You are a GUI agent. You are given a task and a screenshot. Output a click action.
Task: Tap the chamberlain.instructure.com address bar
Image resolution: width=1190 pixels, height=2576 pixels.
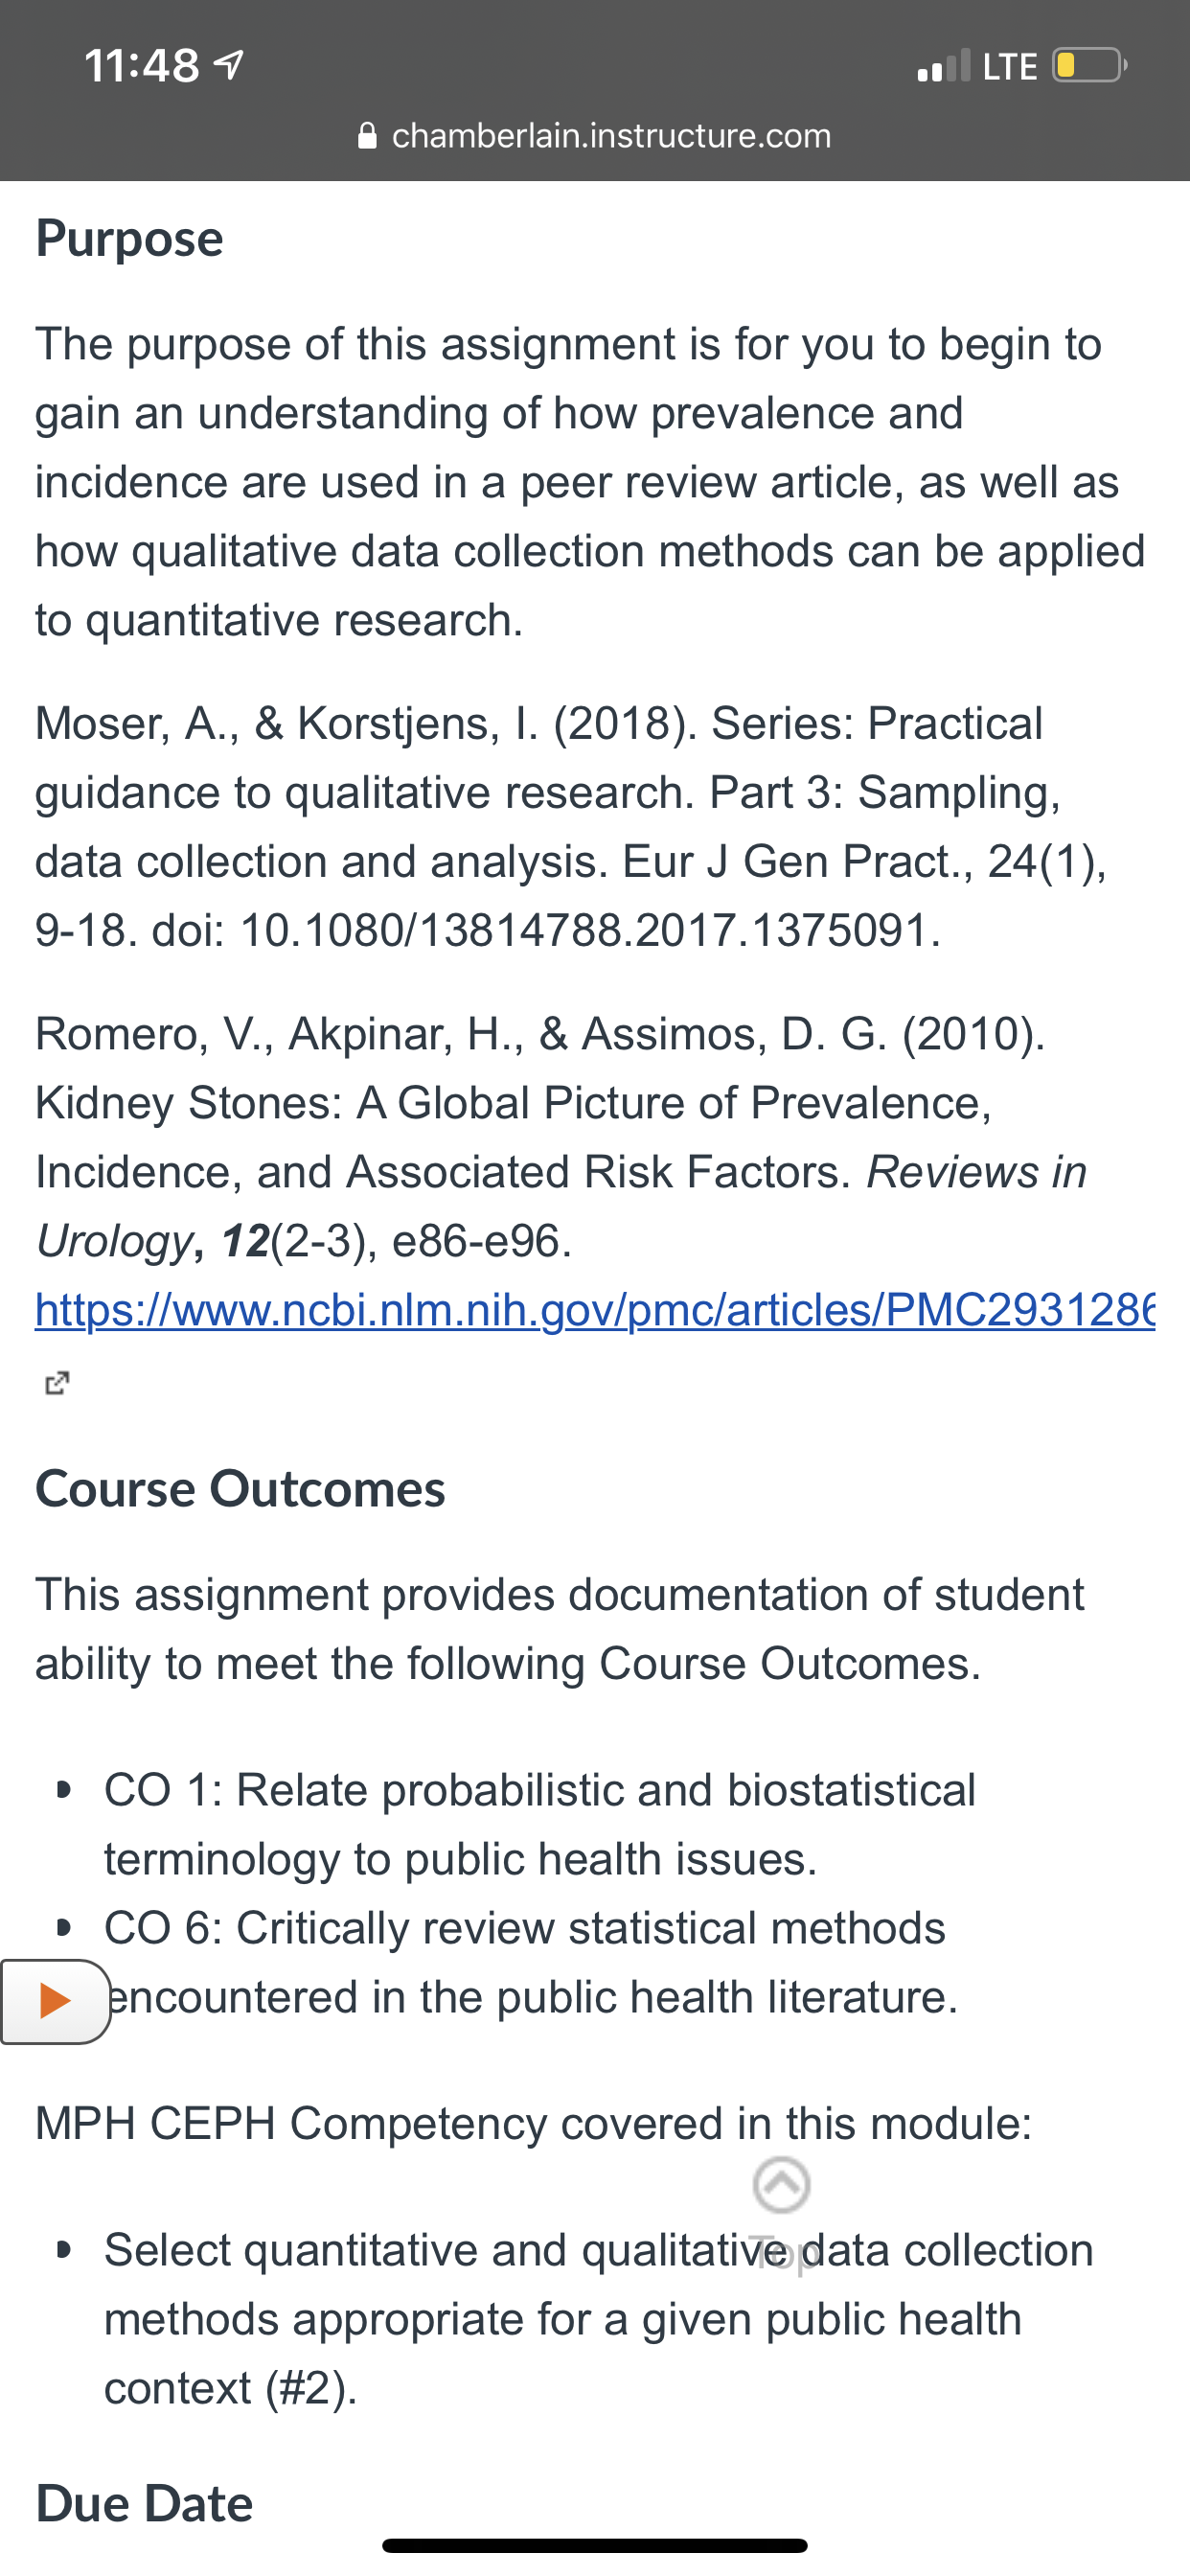595,135
